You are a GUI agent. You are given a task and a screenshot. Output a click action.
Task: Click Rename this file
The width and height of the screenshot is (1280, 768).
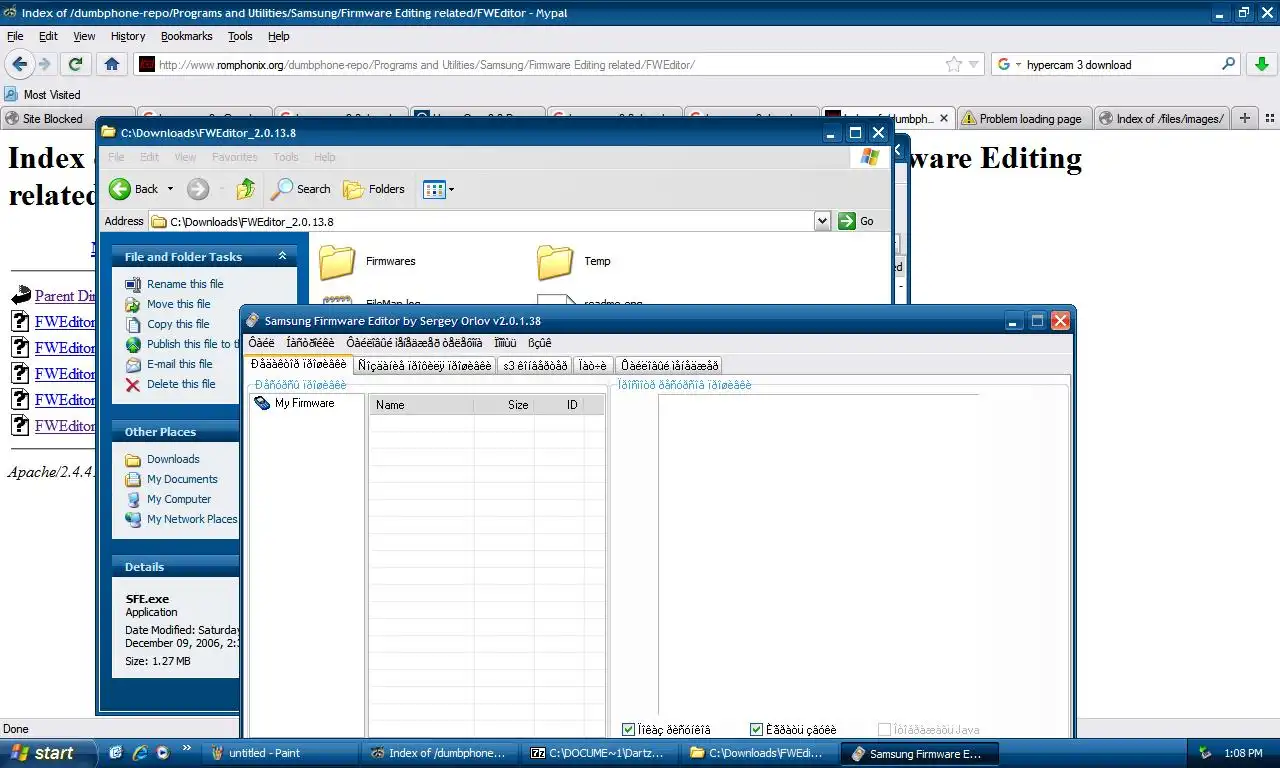[185, 284]
